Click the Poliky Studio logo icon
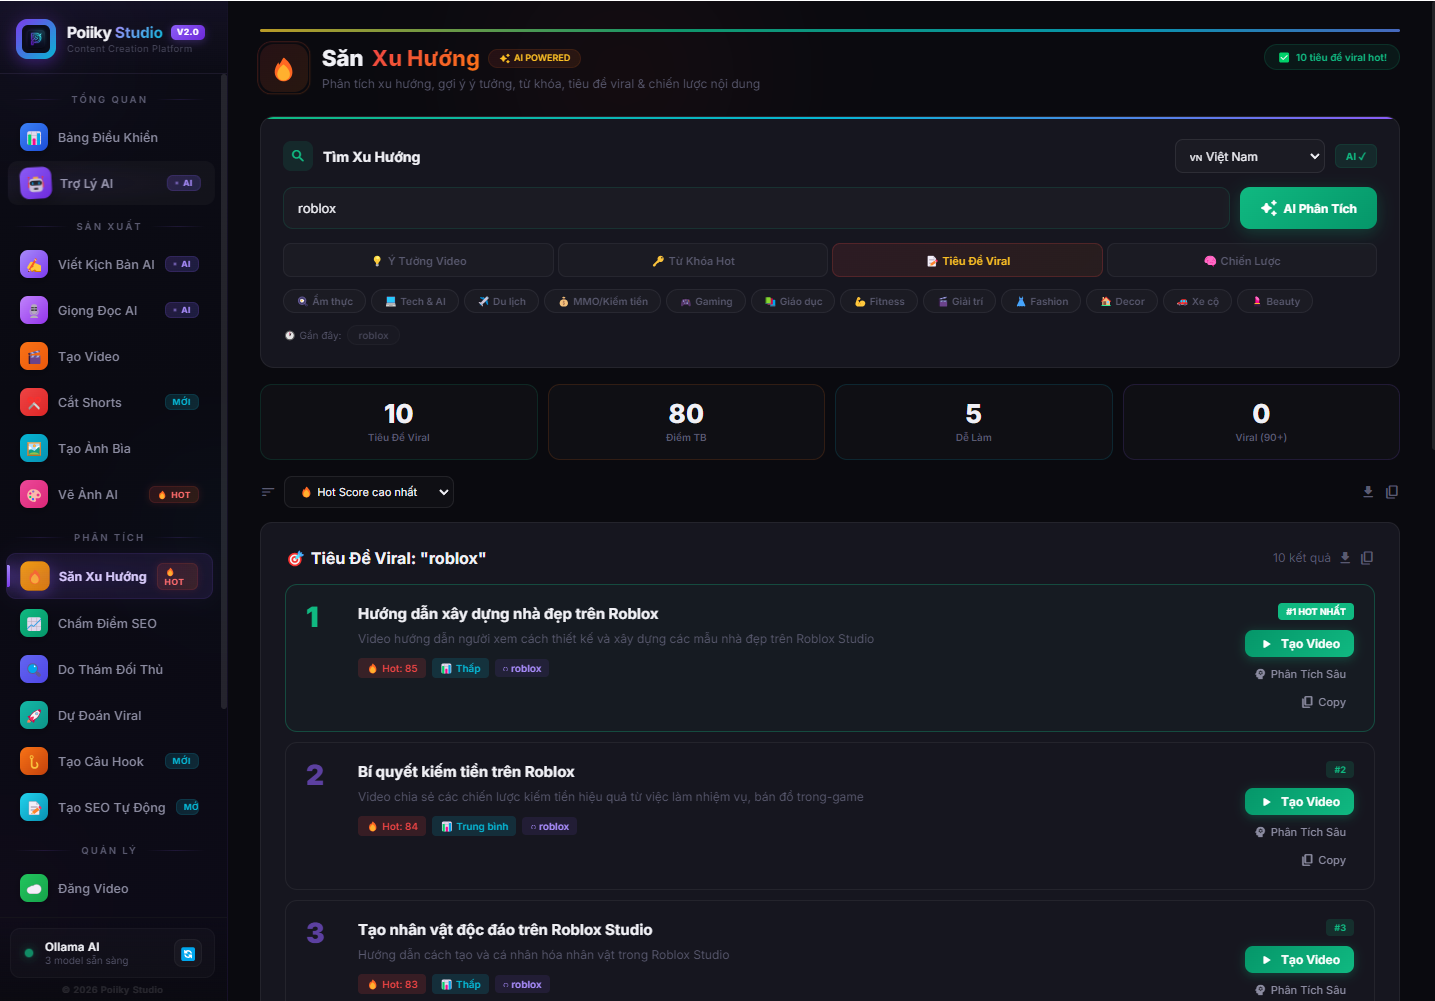The image size is (1435, 1001). 36,39
